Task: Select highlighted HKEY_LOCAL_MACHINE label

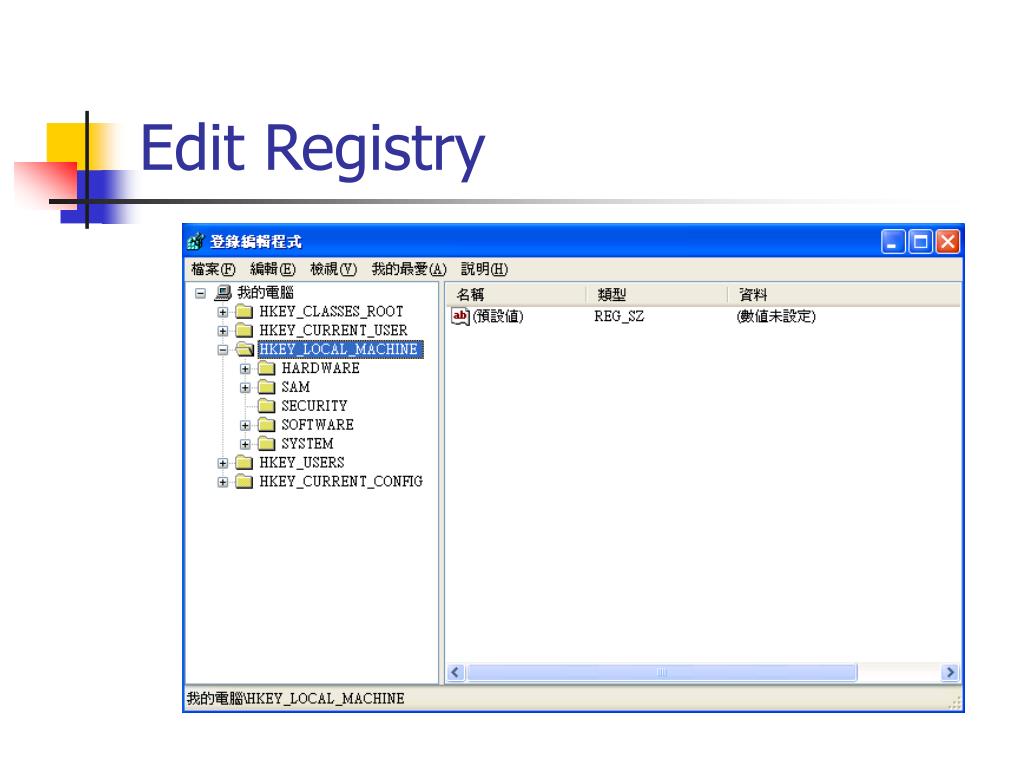Action: click(340, 349)
